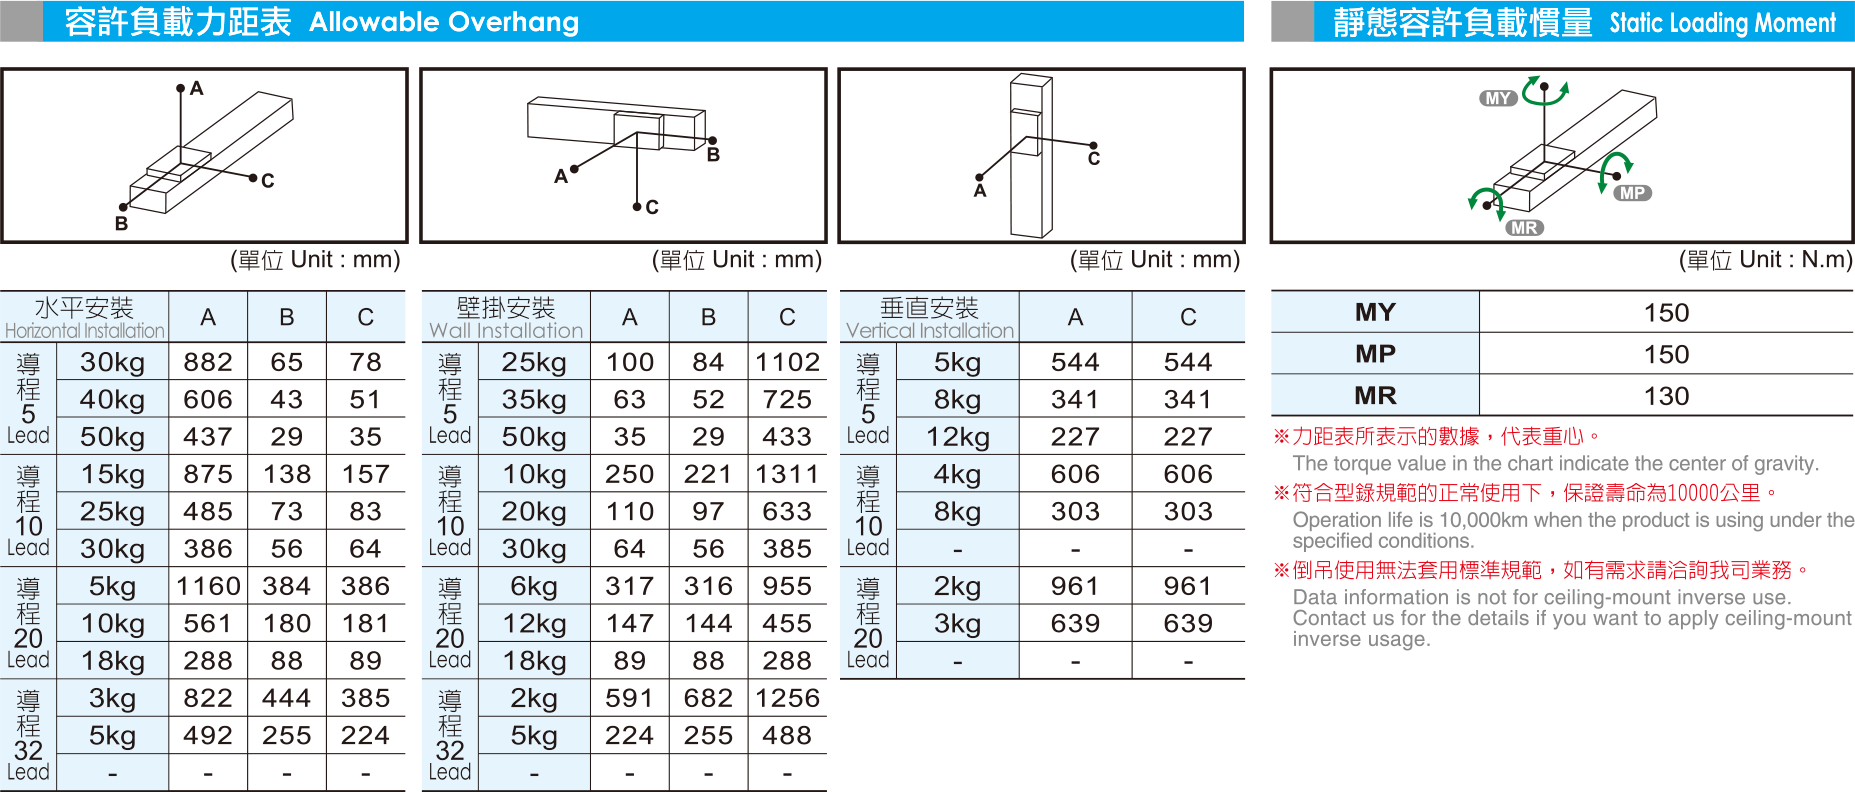Image resolution: width=1855 pixels, height=792 pixels.
Task: Click the horizontal installation diagram
Action: (204, 155)
